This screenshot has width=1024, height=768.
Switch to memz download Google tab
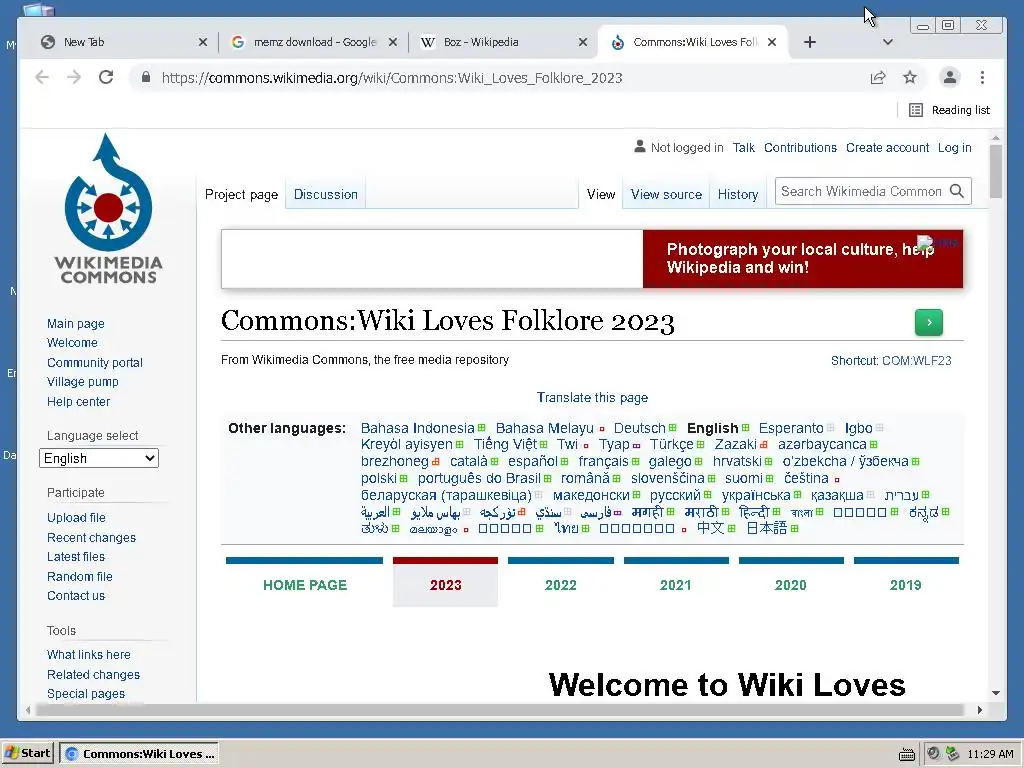[313, 42]
